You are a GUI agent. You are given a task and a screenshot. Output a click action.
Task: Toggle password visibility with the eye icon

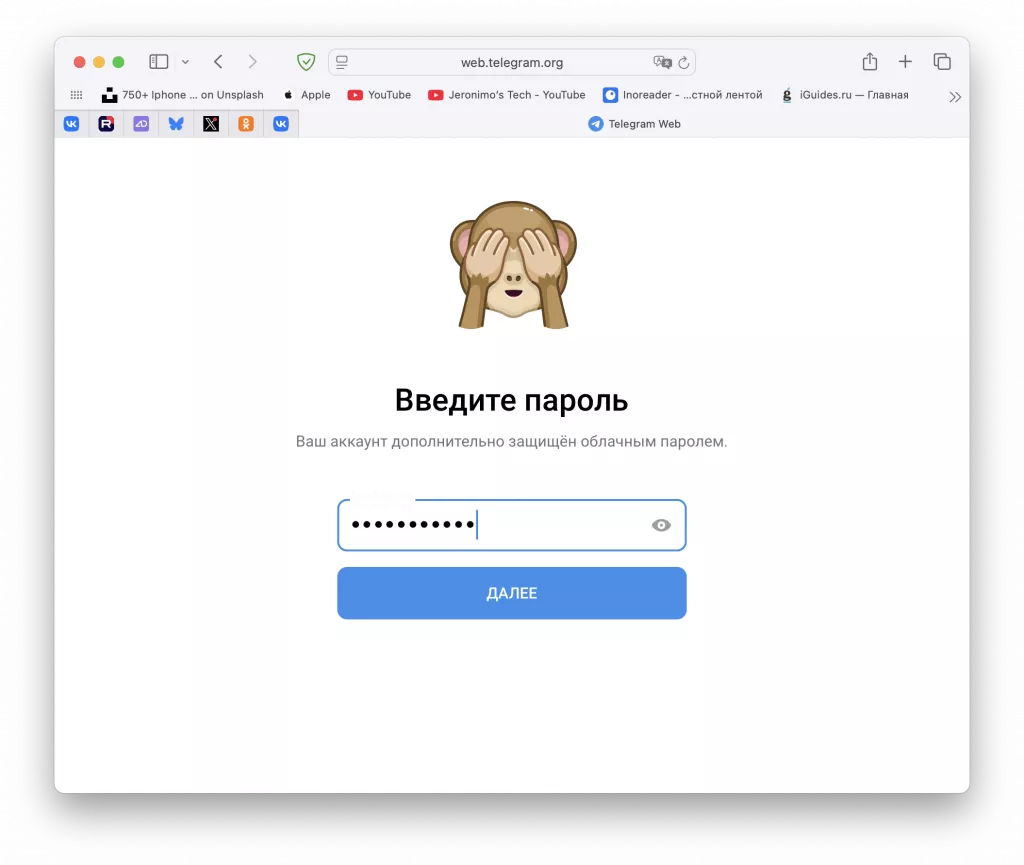point(660,524)
